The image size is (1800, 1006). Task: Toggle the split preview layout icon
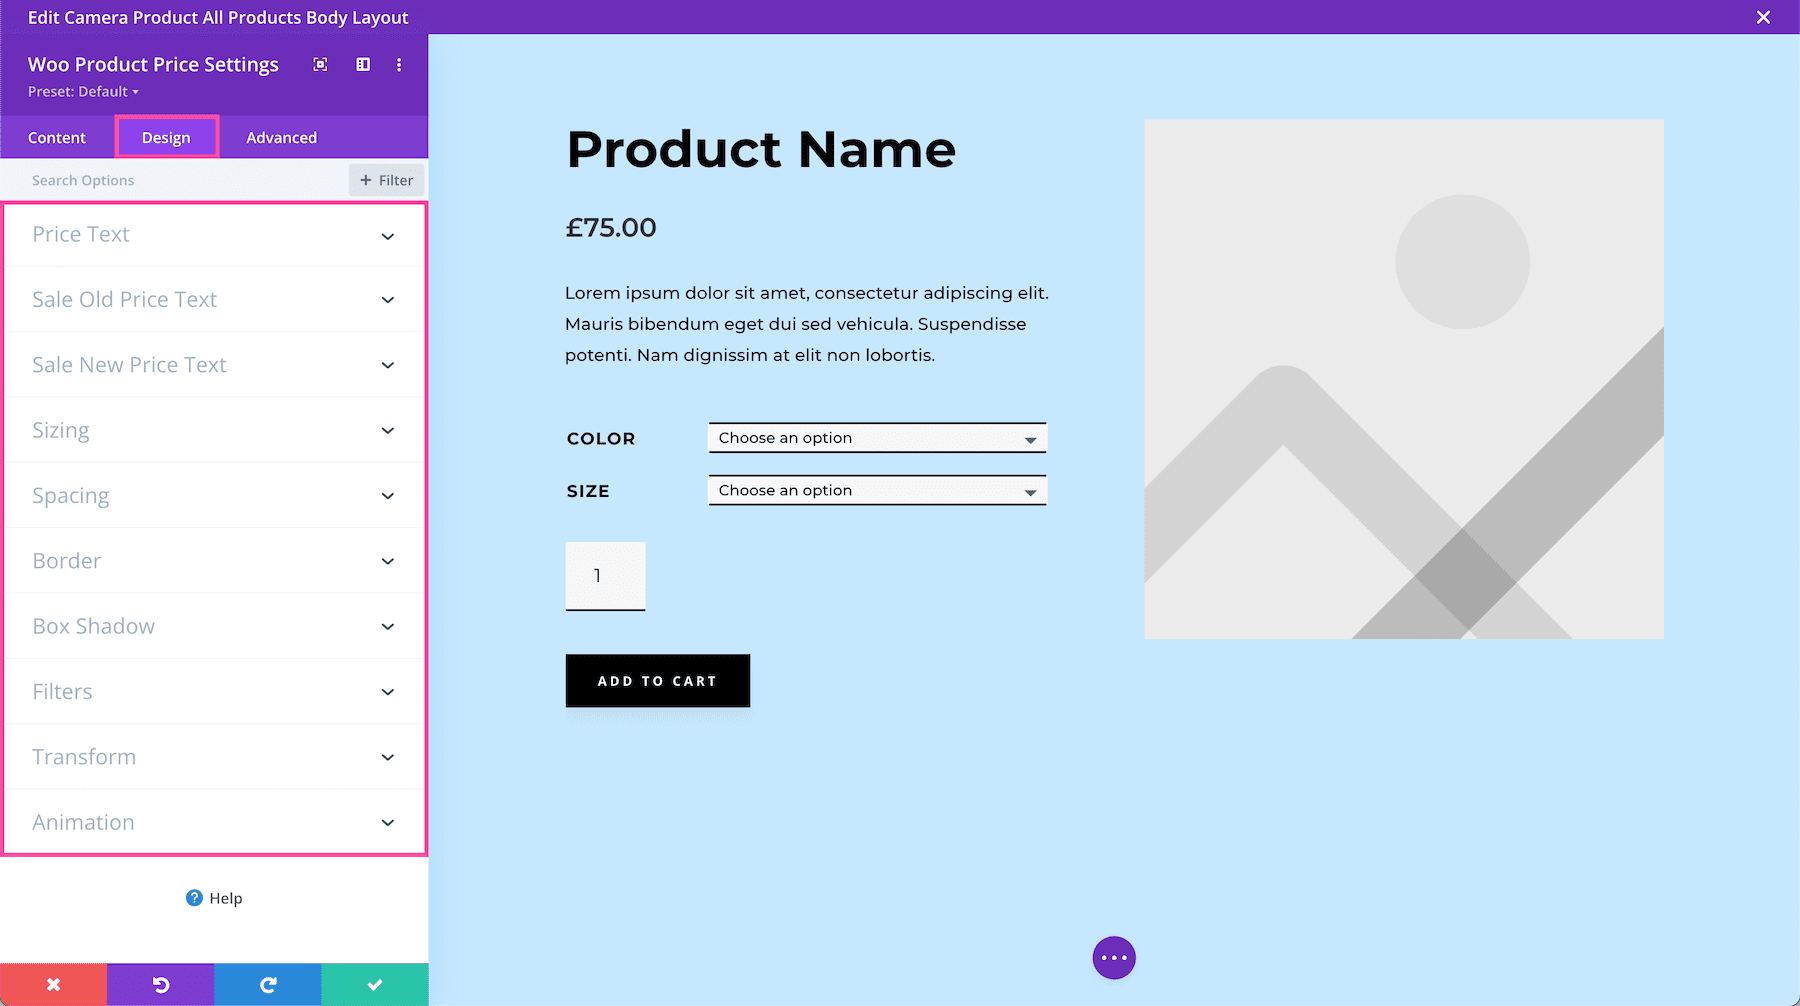[362, 64]
